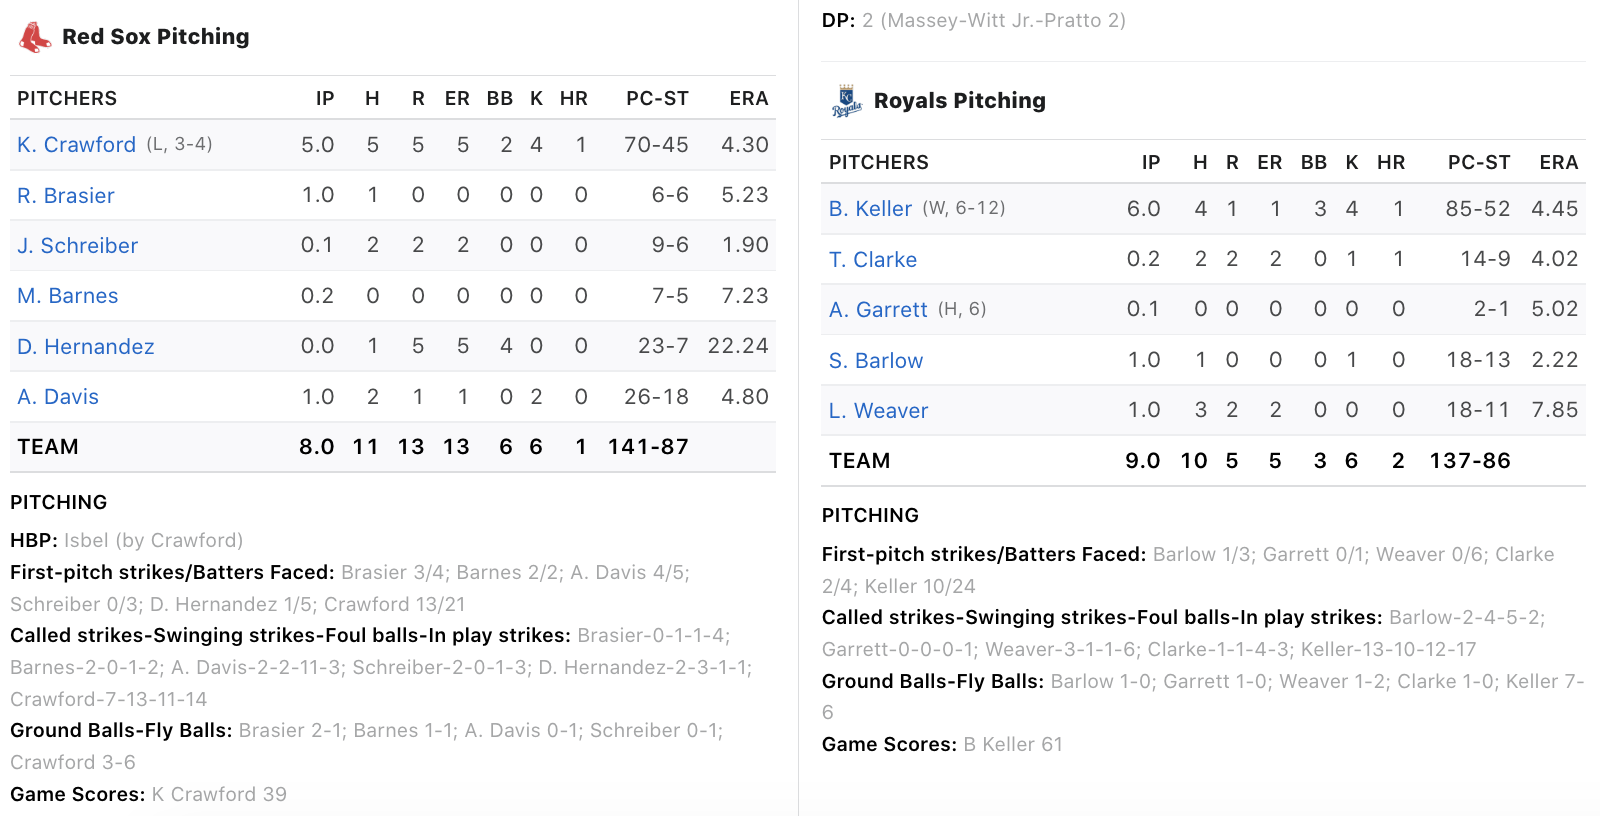
Task: Open R. Brasier pitcher link
Action: 66,196
